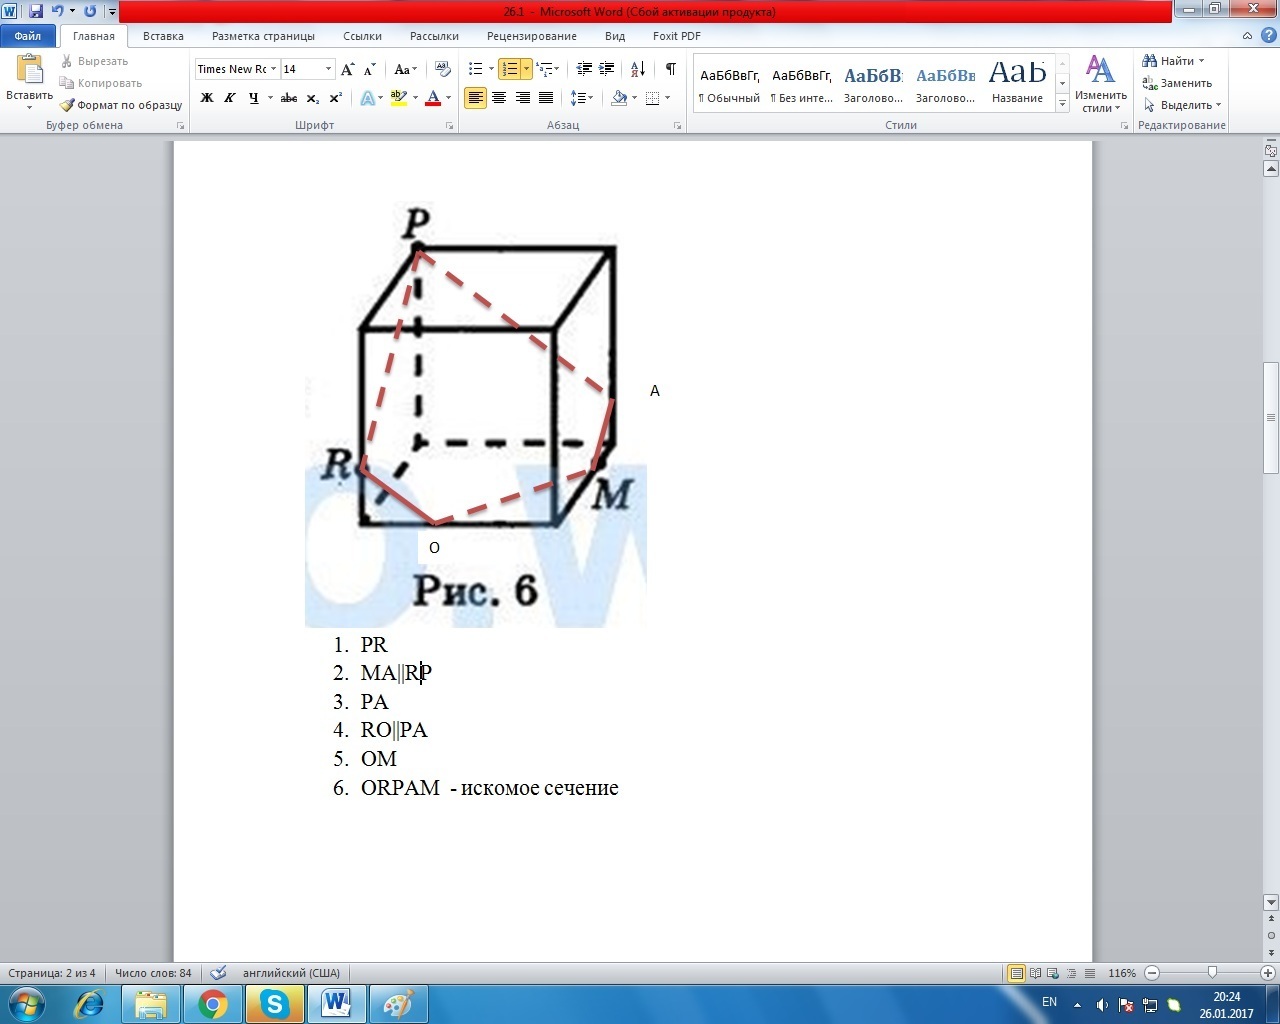Toggle bold with the Ж icon

click(x=207, y=98)
